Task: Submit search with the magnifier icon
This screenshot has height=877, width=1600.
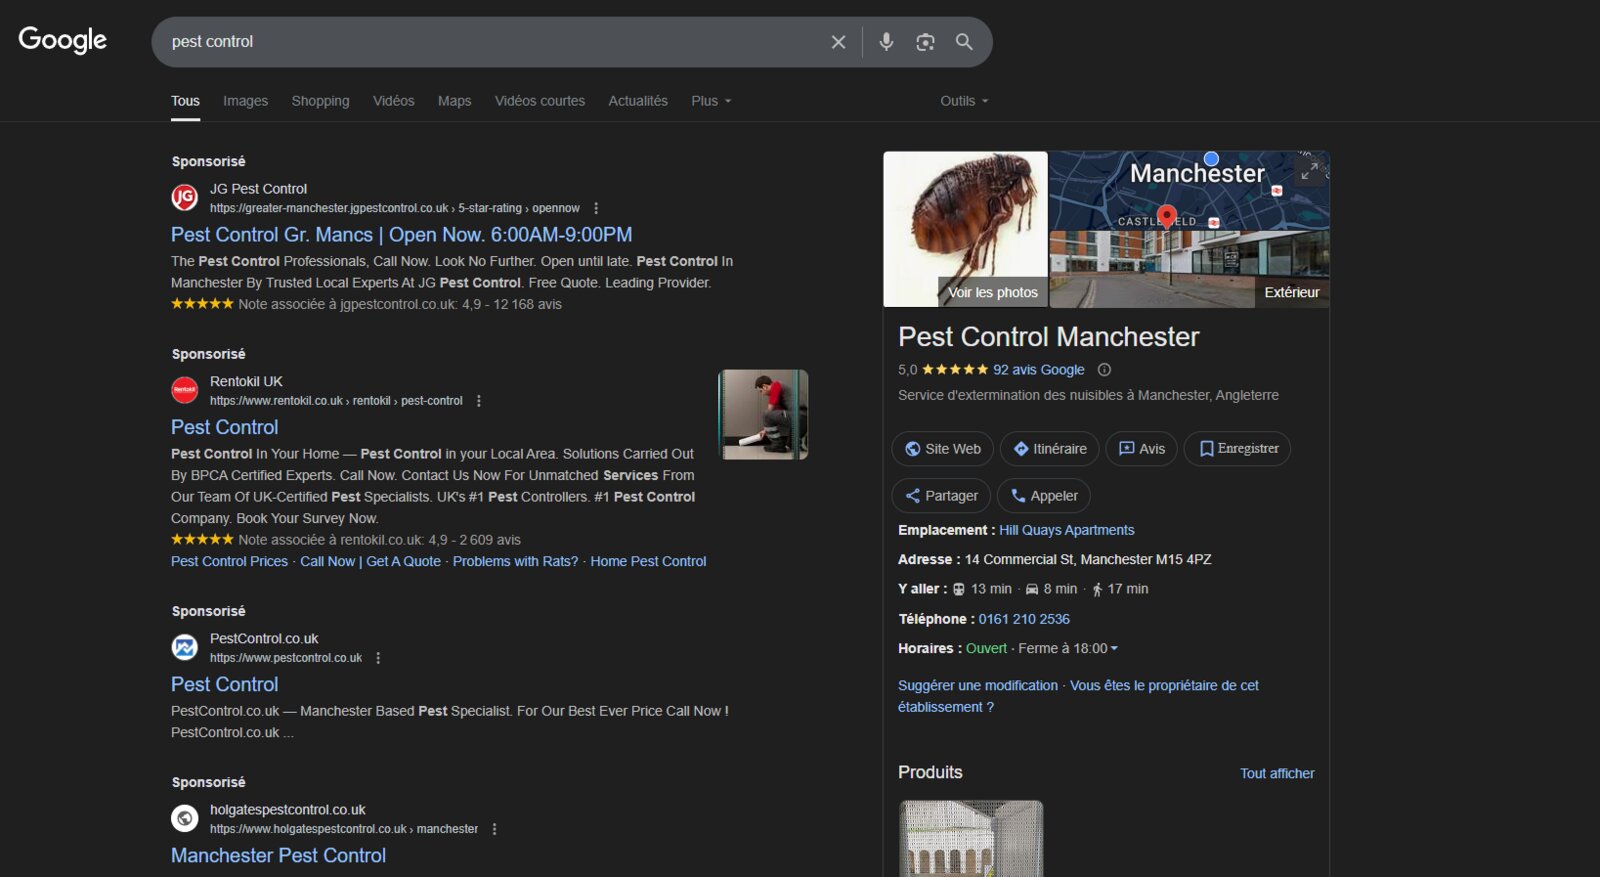Action: click(964, 42)
